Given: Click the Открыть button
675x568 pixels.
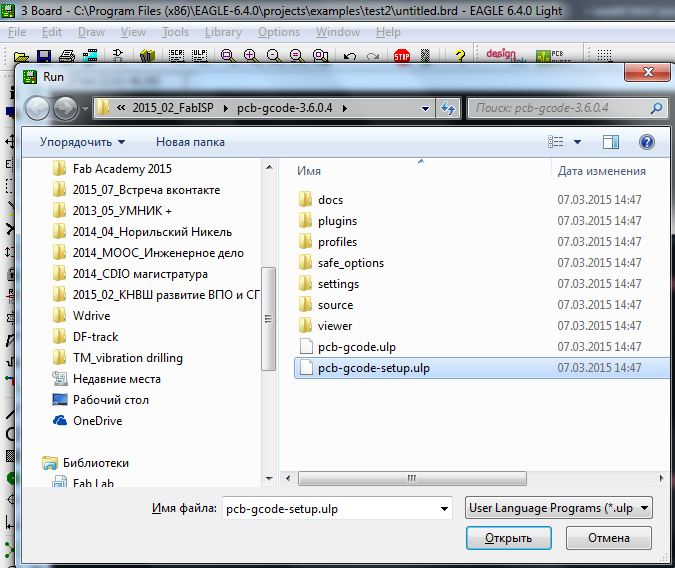Looking at the screenshot, I should click(508, 538).
